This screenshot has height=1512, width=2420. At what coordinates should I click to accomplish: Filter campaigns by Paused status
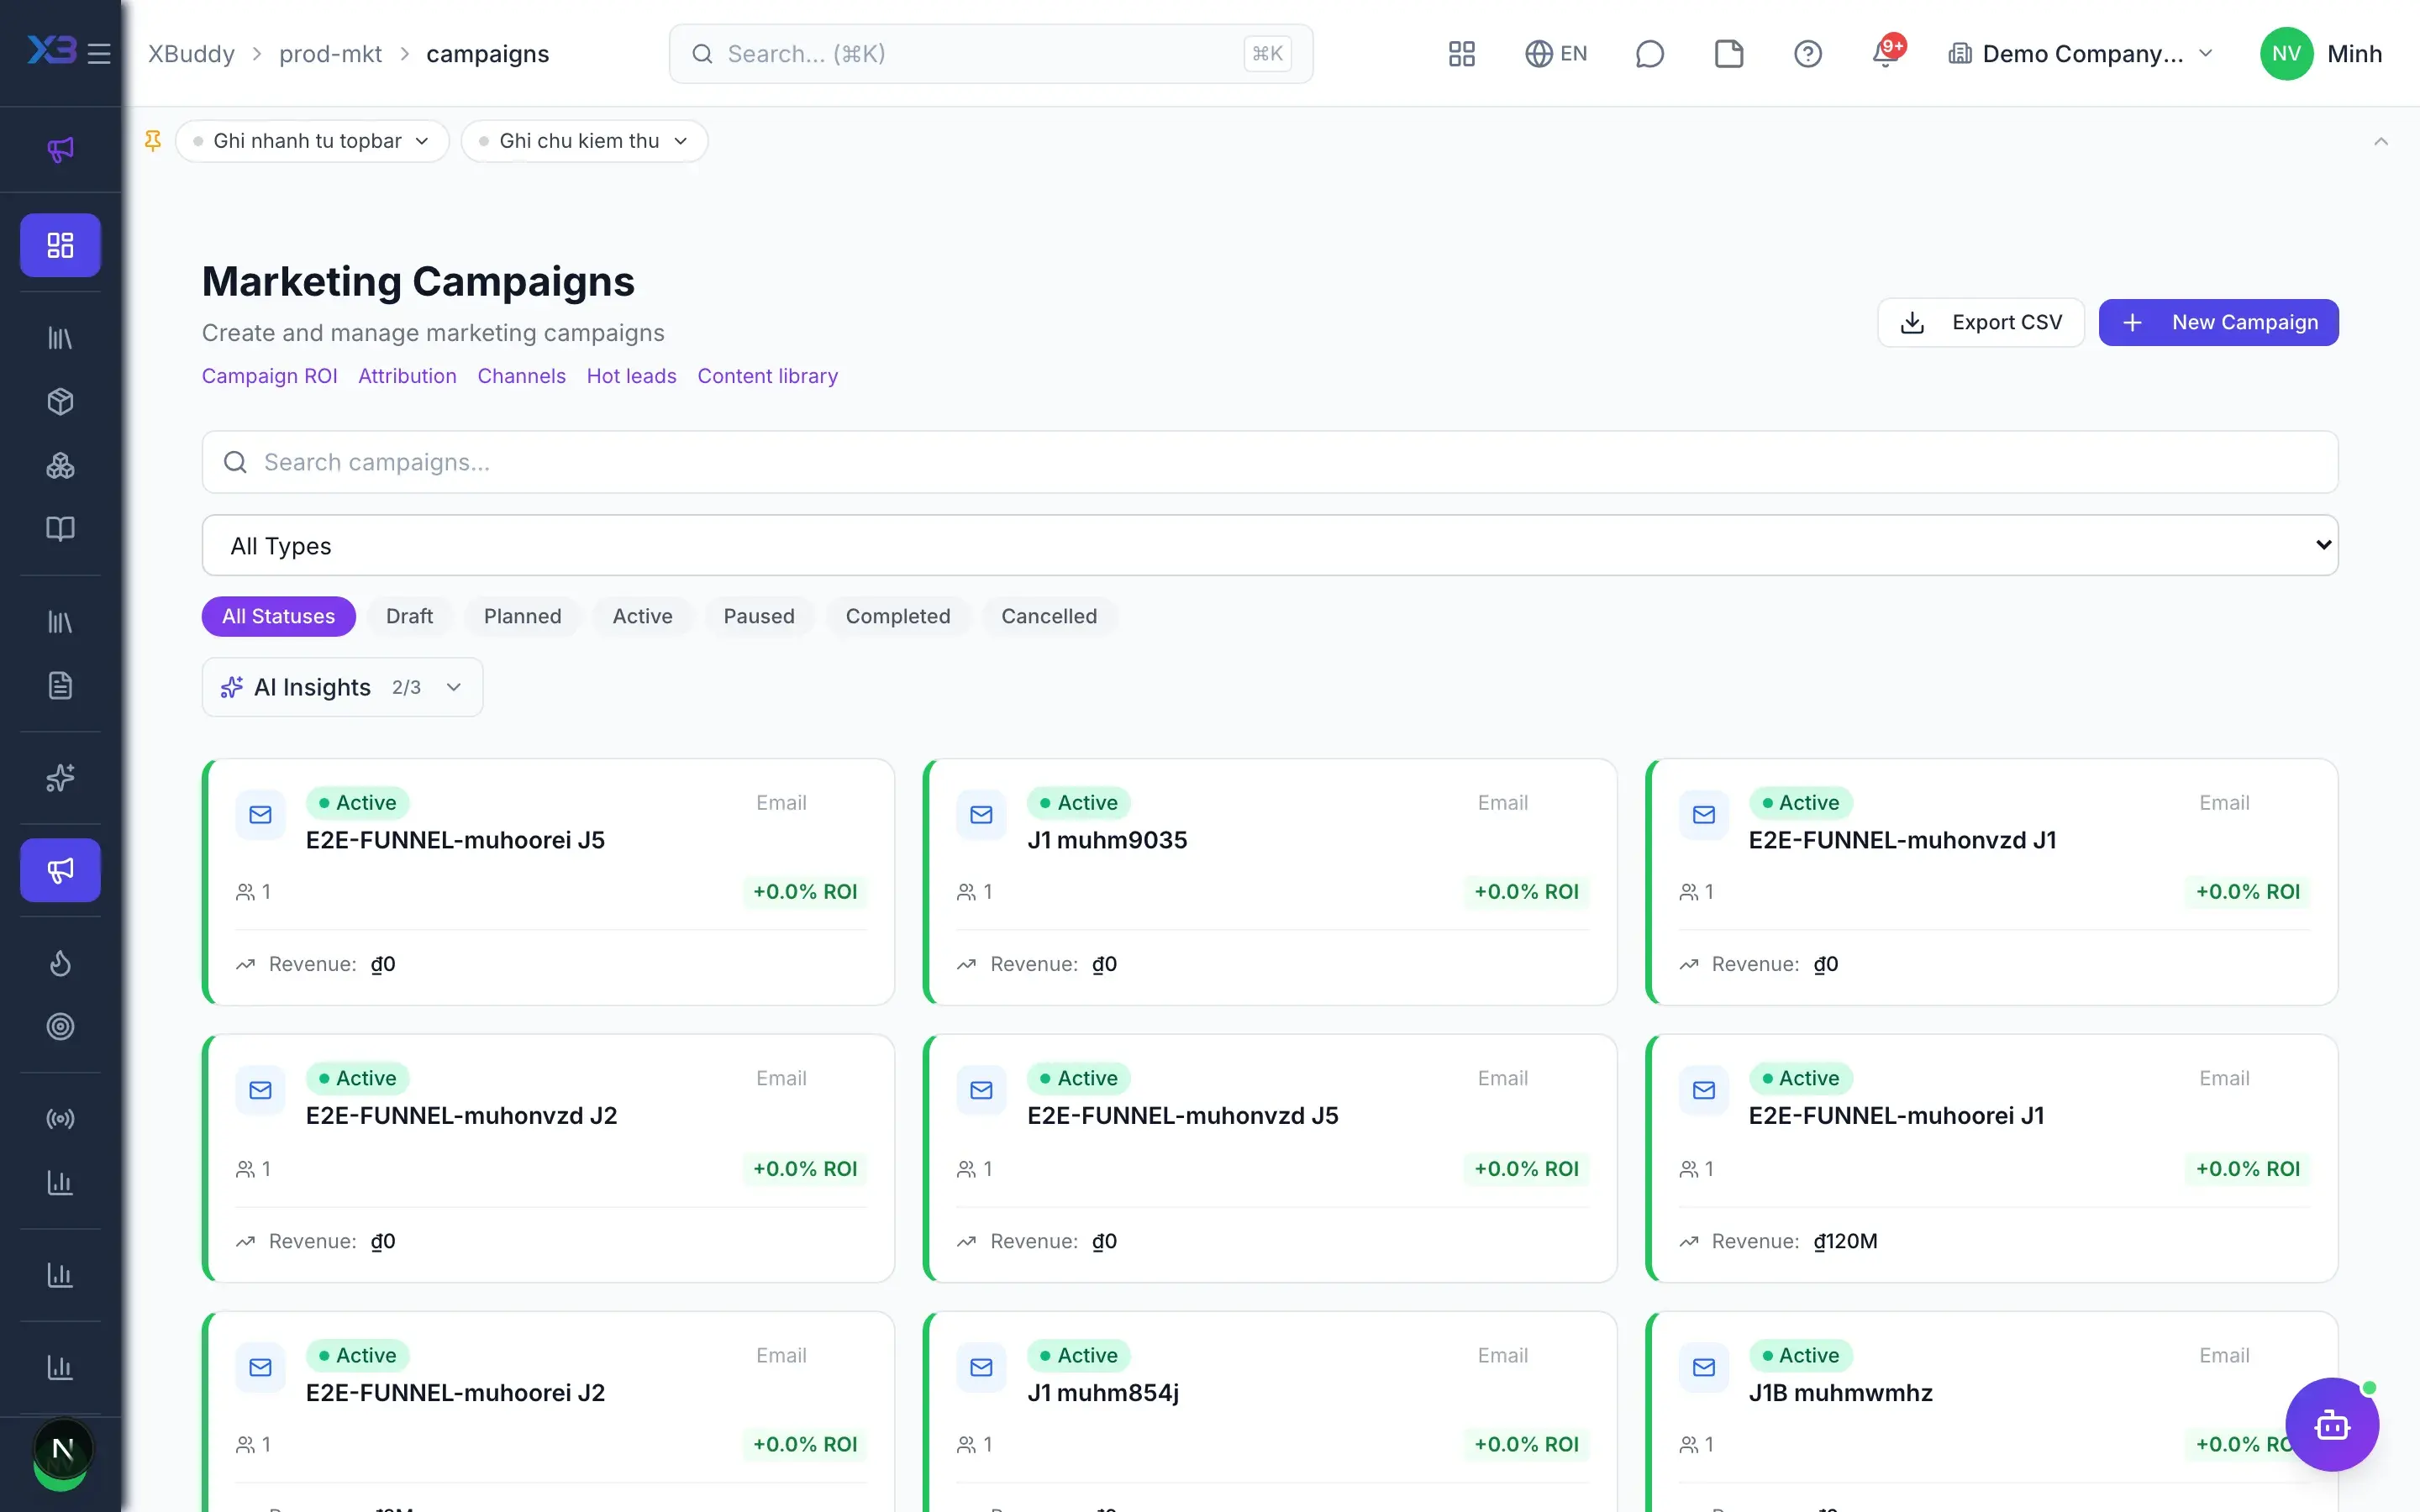tap(758, 616)
